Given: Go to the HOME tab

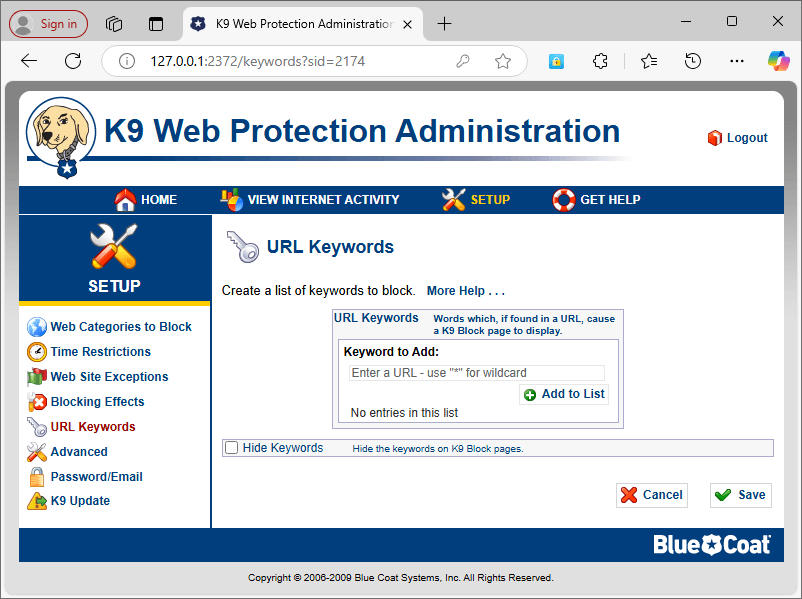Looking at the screenshot, I should 146,199.
